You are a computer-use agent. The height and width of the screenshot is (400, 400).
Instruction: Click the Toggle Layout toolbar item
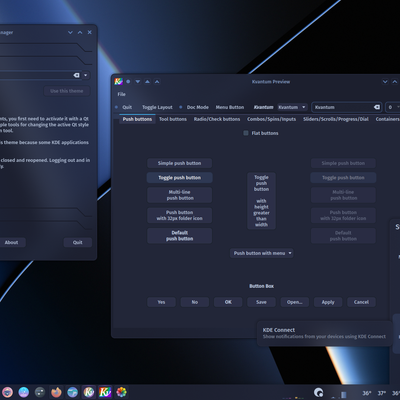(x=157, y=107)
